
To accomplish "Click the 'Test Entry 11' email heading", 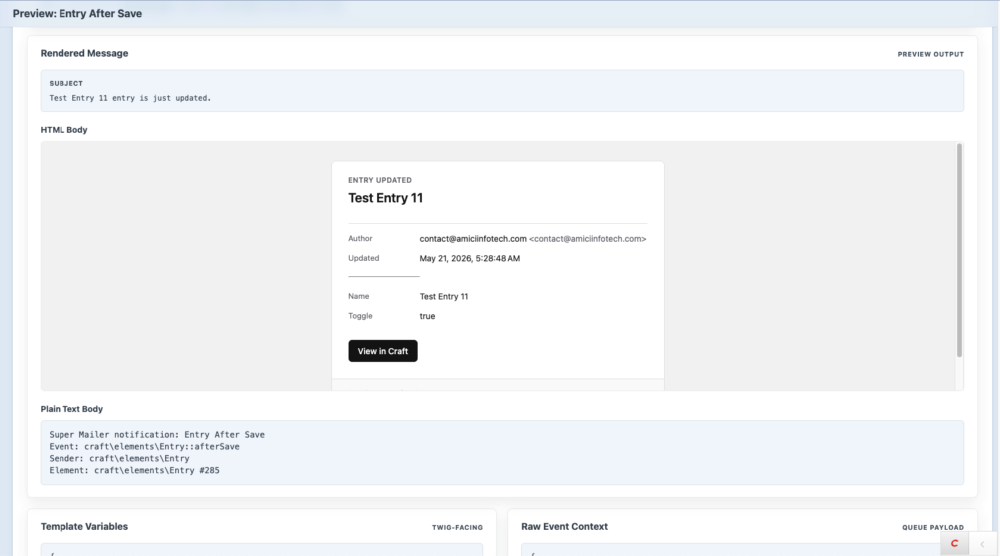I will pos(385,198).
